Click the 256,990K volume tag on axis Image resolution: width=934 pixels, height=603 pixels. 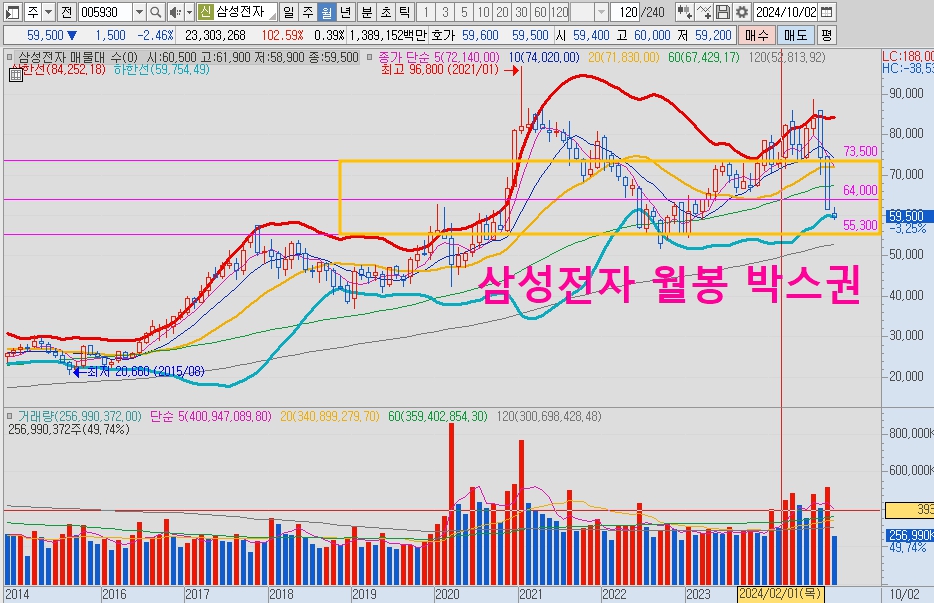click(x=909, y=535)
